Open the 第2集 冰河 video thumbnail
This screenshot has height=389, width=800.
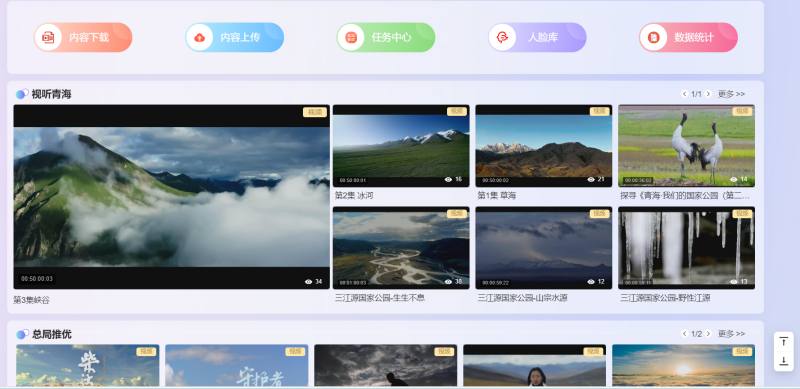tap(401, 146)
